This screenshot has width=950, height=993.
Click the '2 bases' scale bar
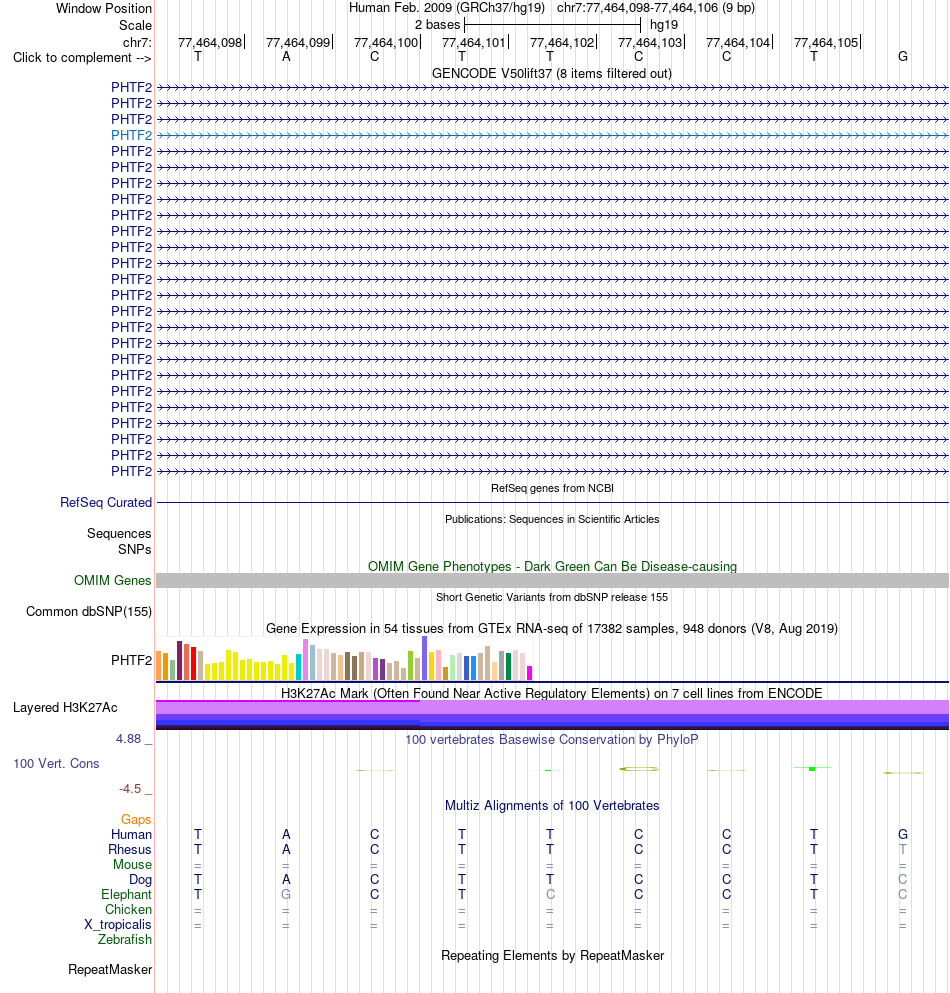[x=552, y=25]
